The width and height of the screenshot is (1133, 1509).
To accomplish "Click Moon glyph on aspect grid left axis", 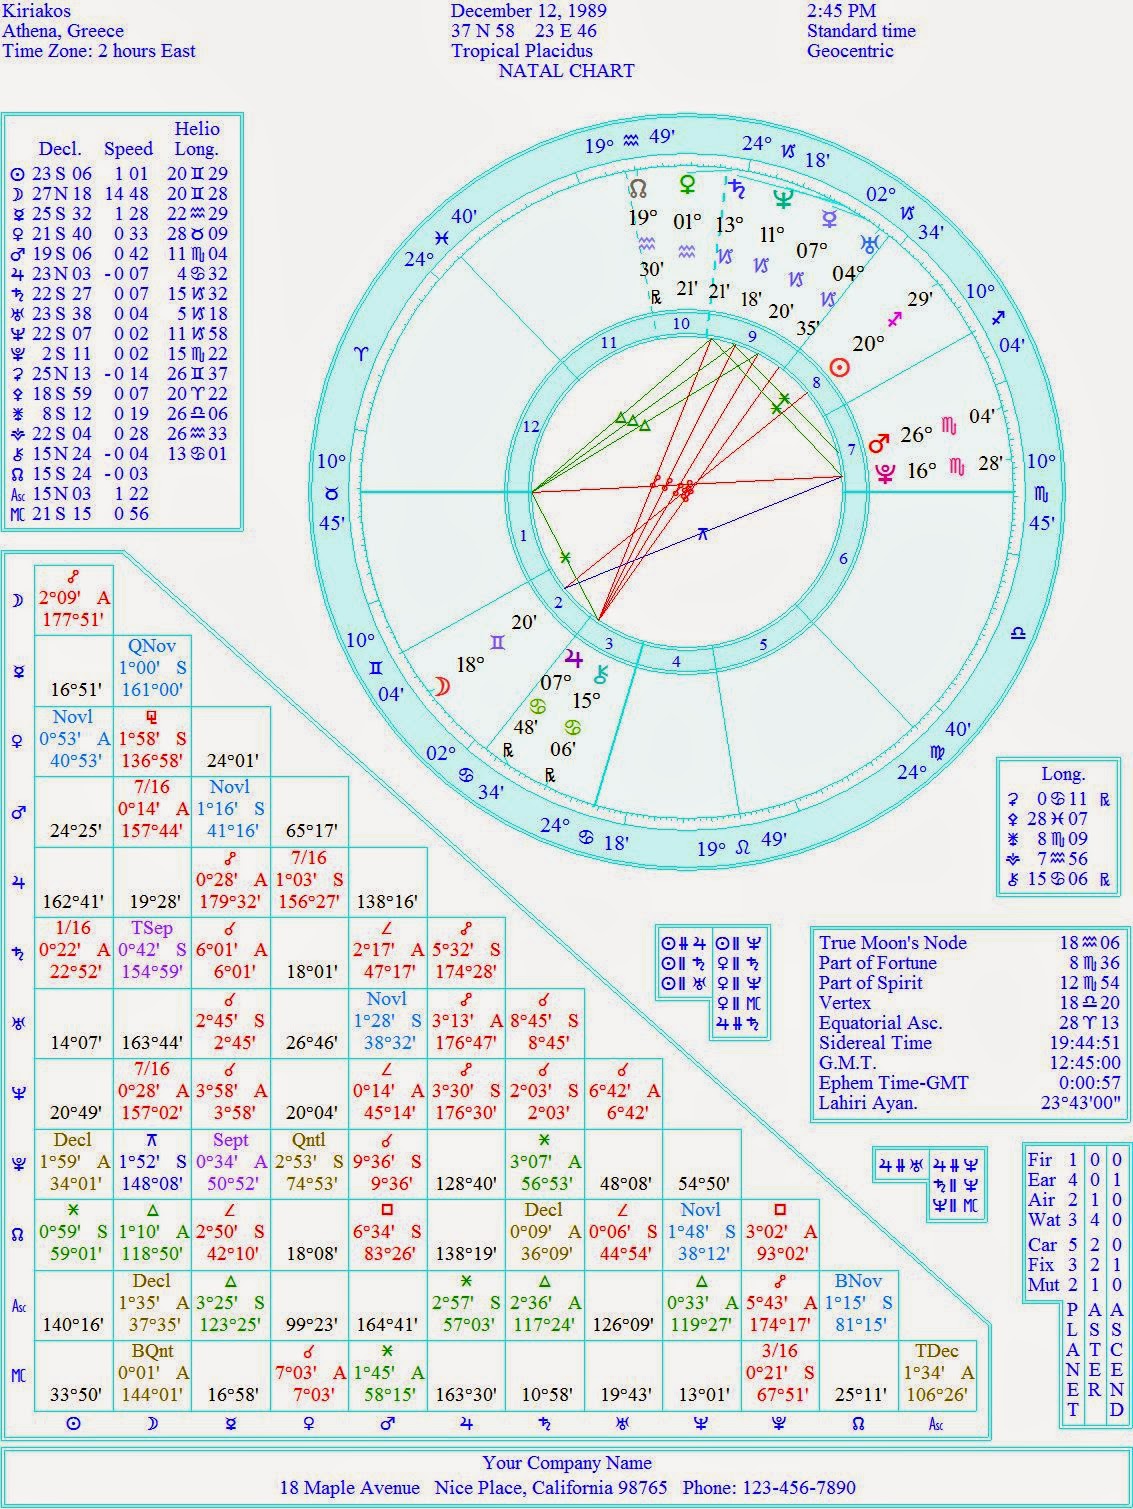I will 17,600.
